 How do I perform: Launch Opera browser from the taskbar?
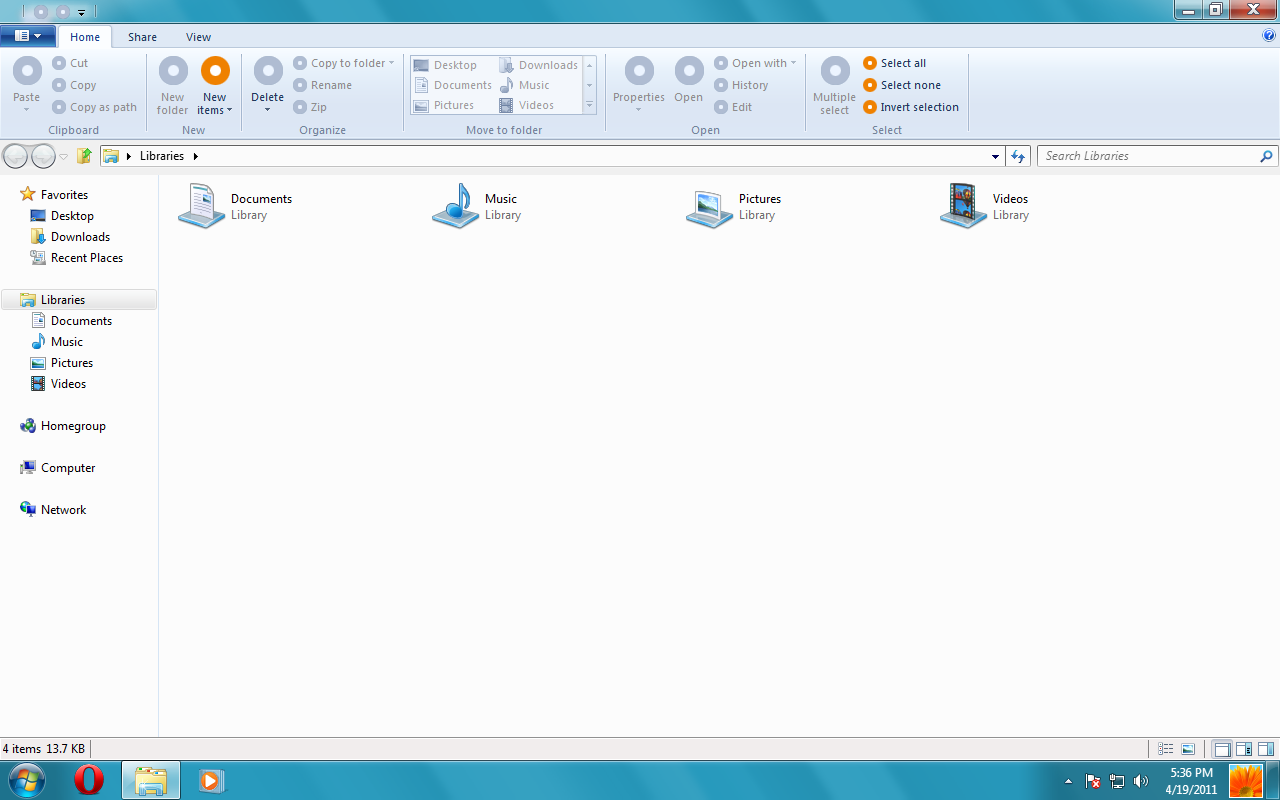(89, 780)
